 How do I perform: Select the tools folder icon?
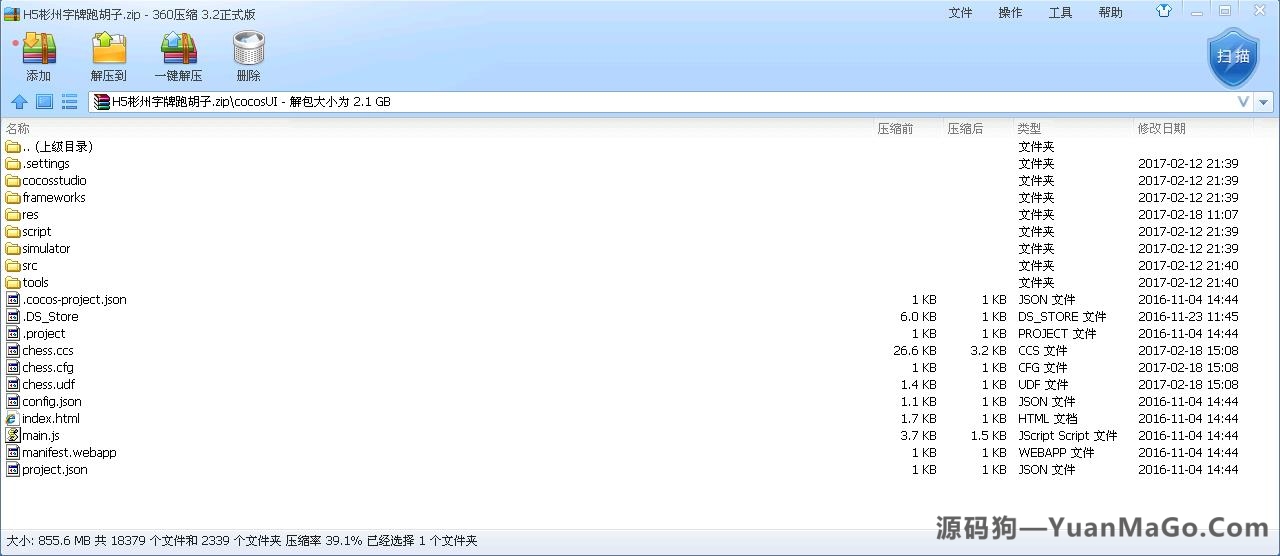(13, 282)
